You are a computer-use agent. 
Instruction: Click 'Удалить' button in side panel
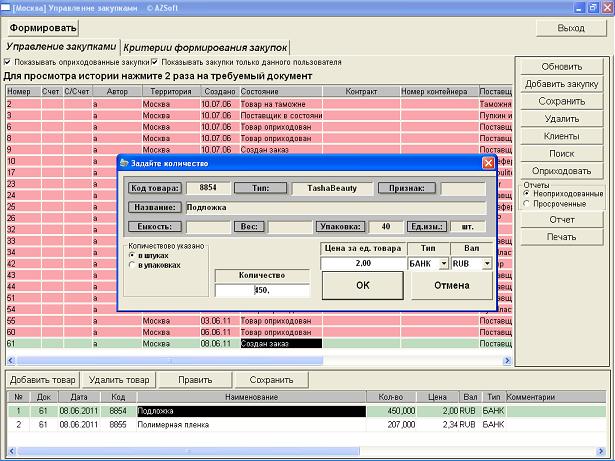point(562,118)
